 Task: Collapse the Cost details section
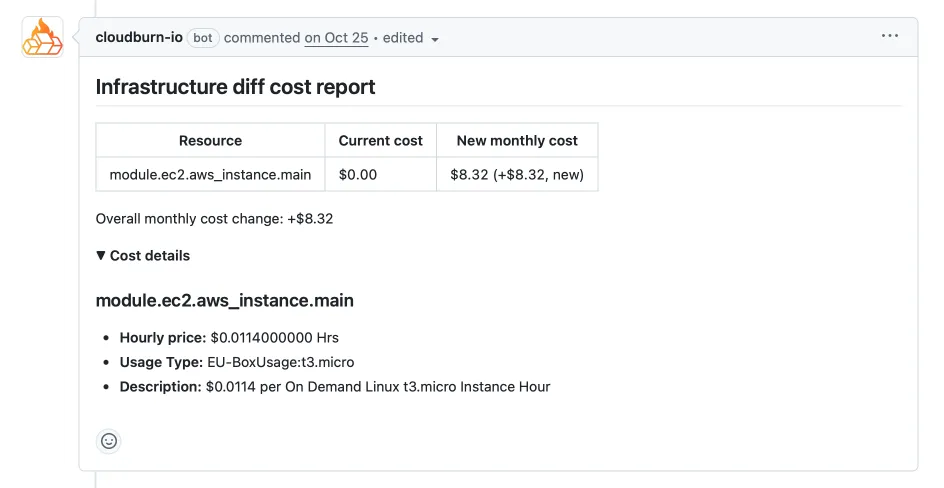tap(143, 256)
